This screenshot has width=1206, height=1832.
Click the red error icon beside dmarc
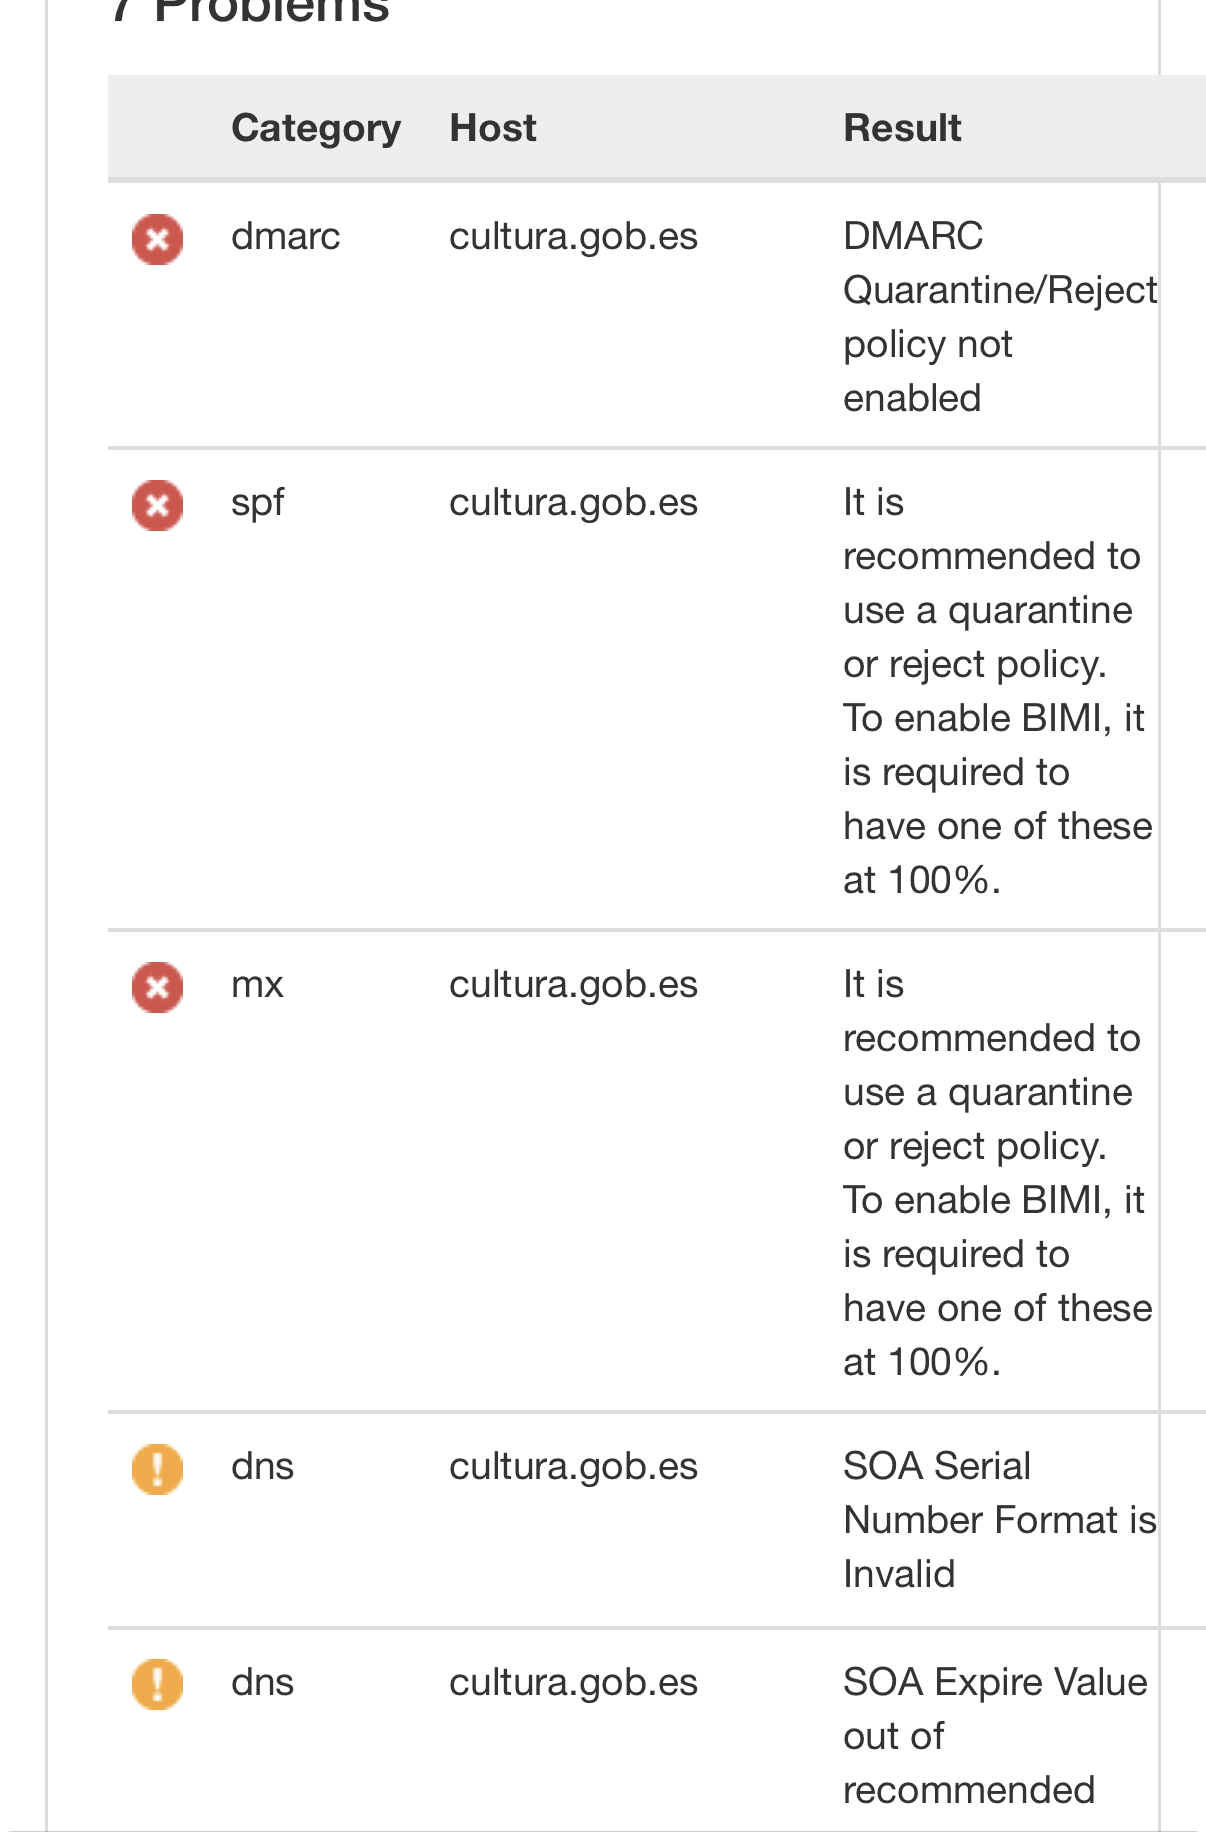(x=156, y=239)
